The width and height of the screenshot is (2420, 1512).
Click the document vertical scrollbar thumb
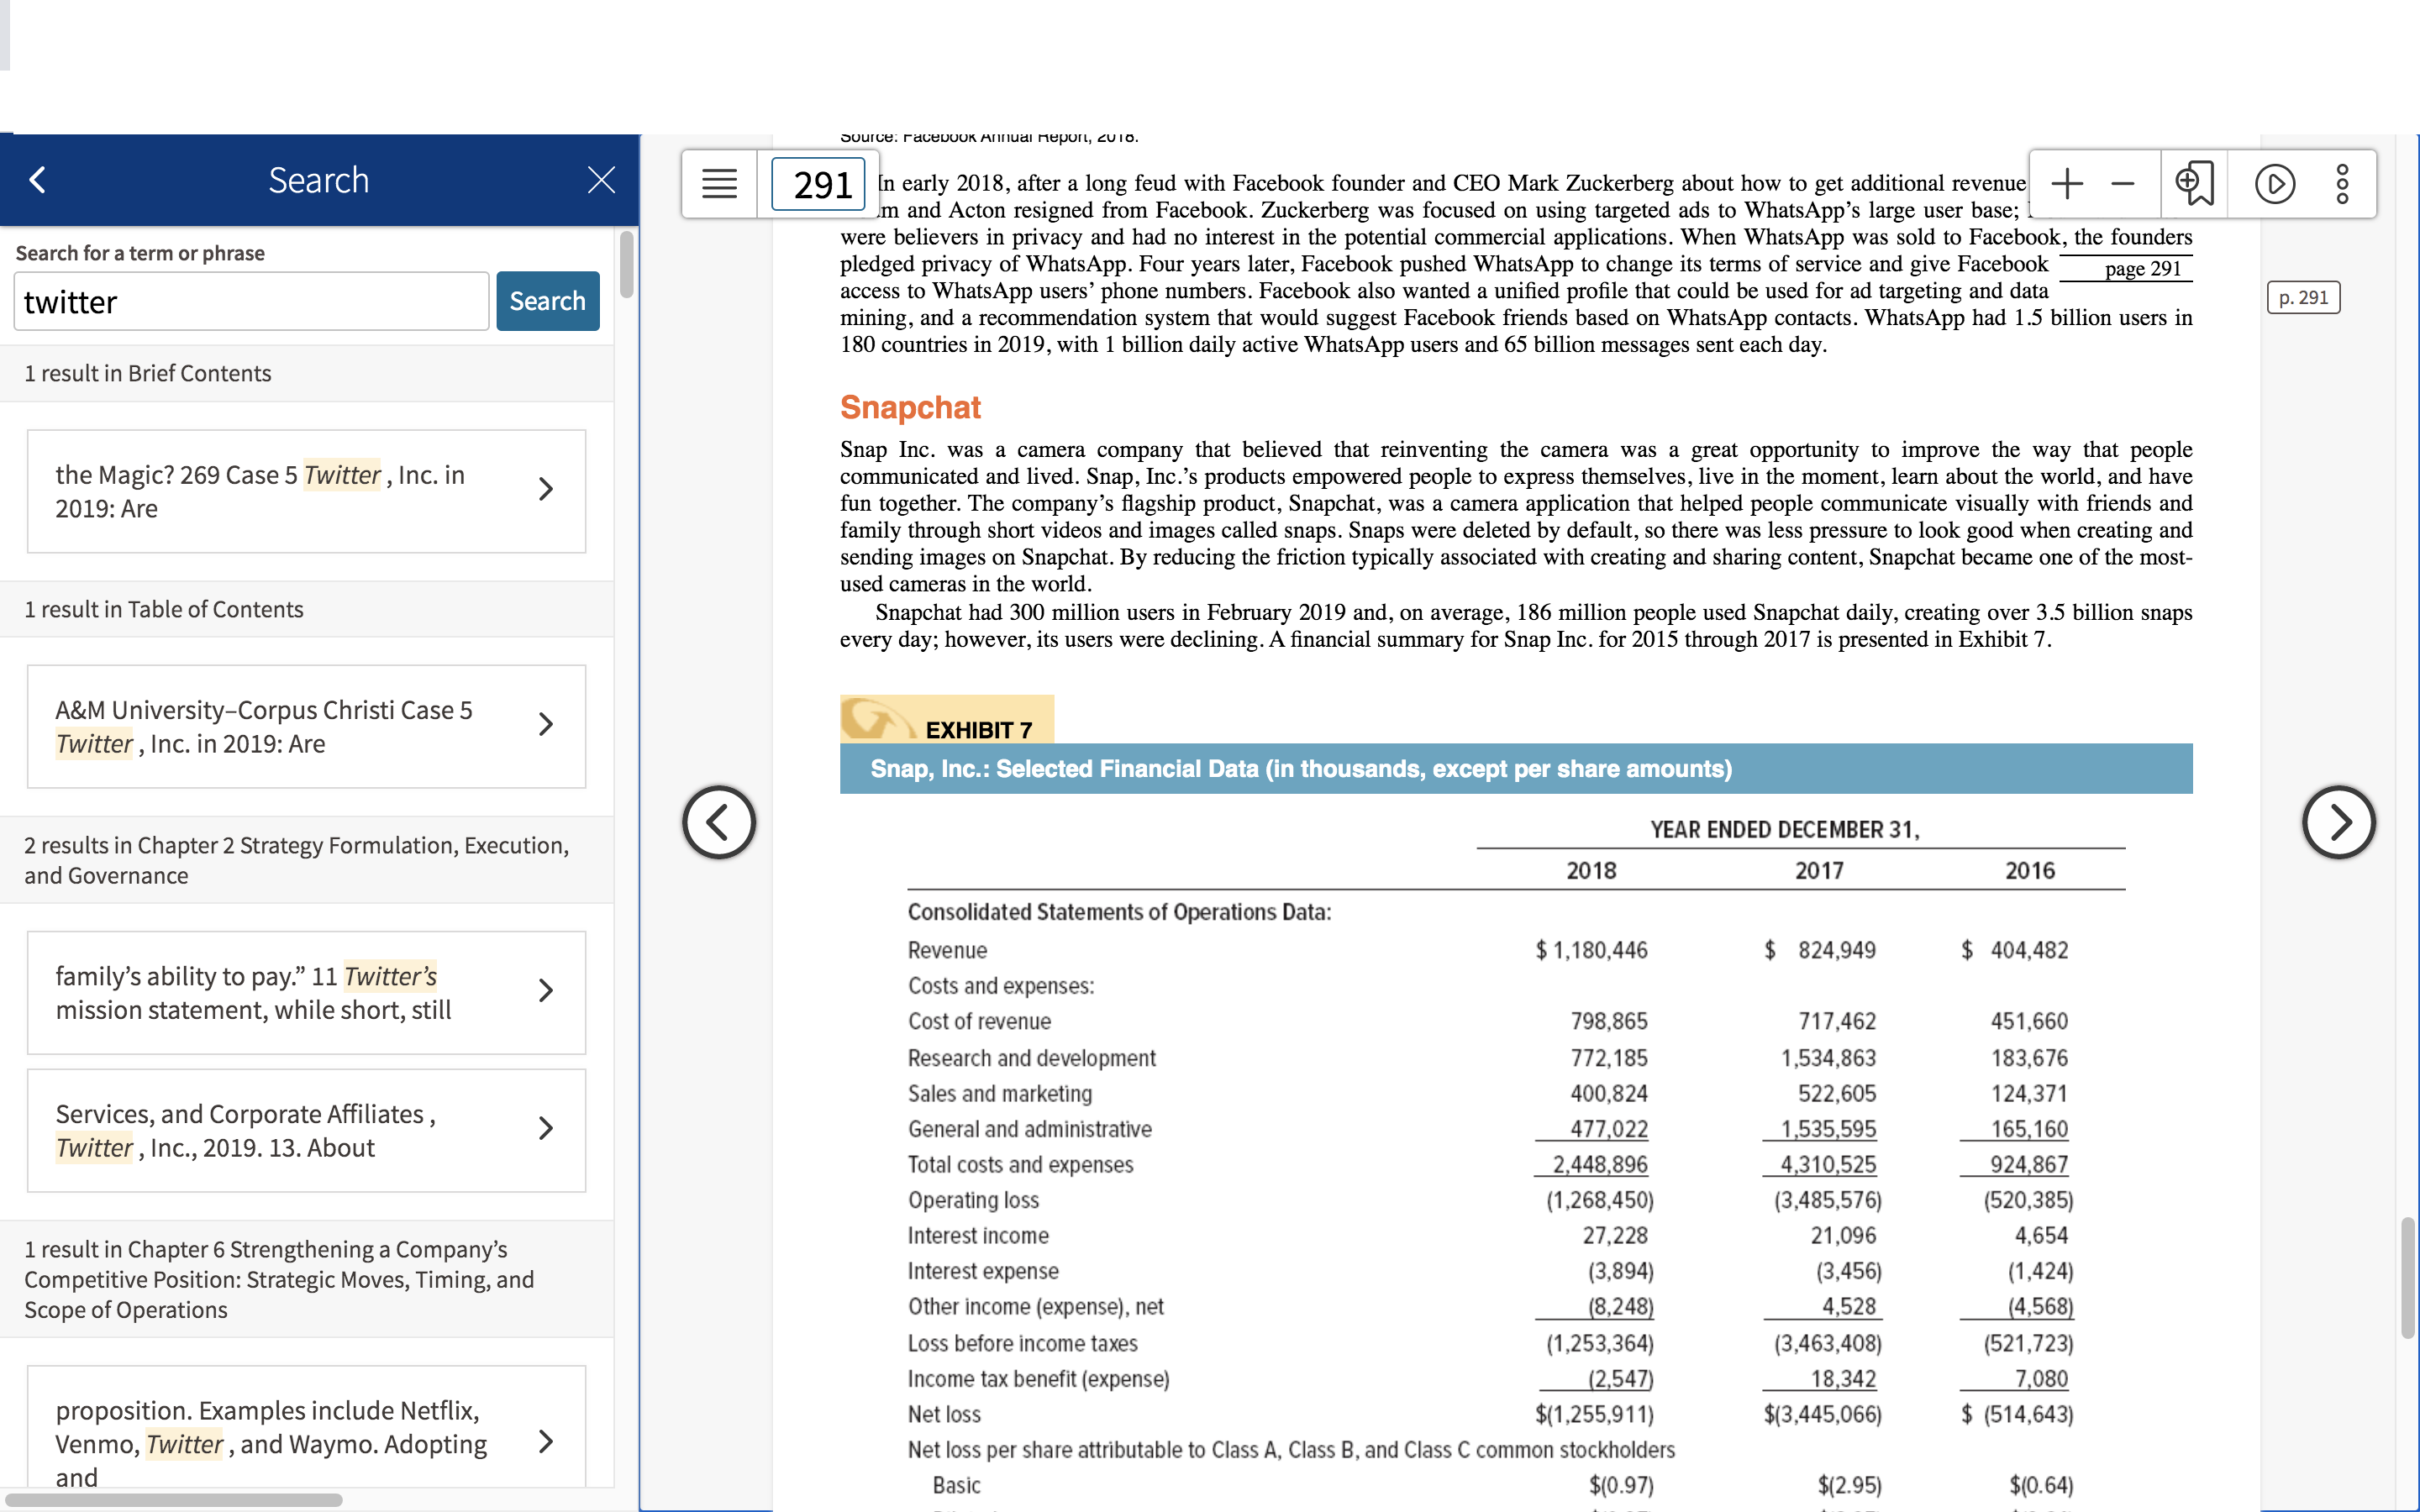pyautogui.click(x=2408, y=1277)
